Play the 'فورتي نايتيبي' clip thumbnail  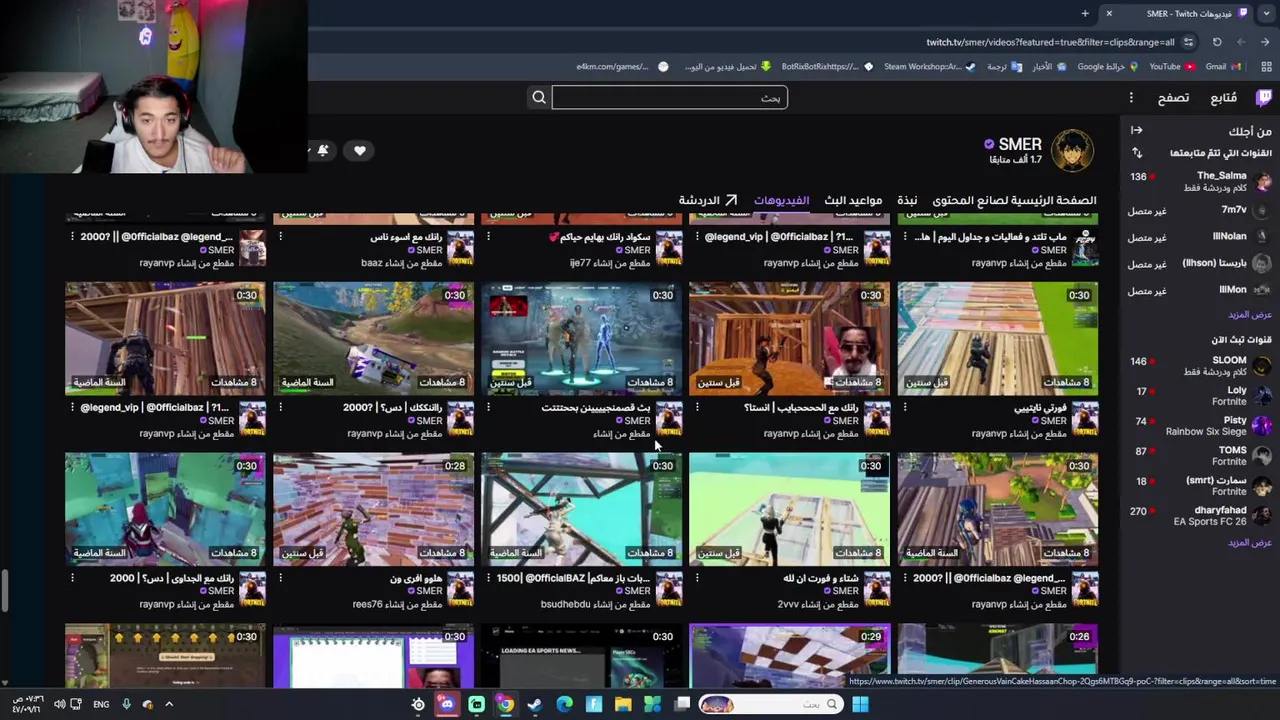[997, 339]
